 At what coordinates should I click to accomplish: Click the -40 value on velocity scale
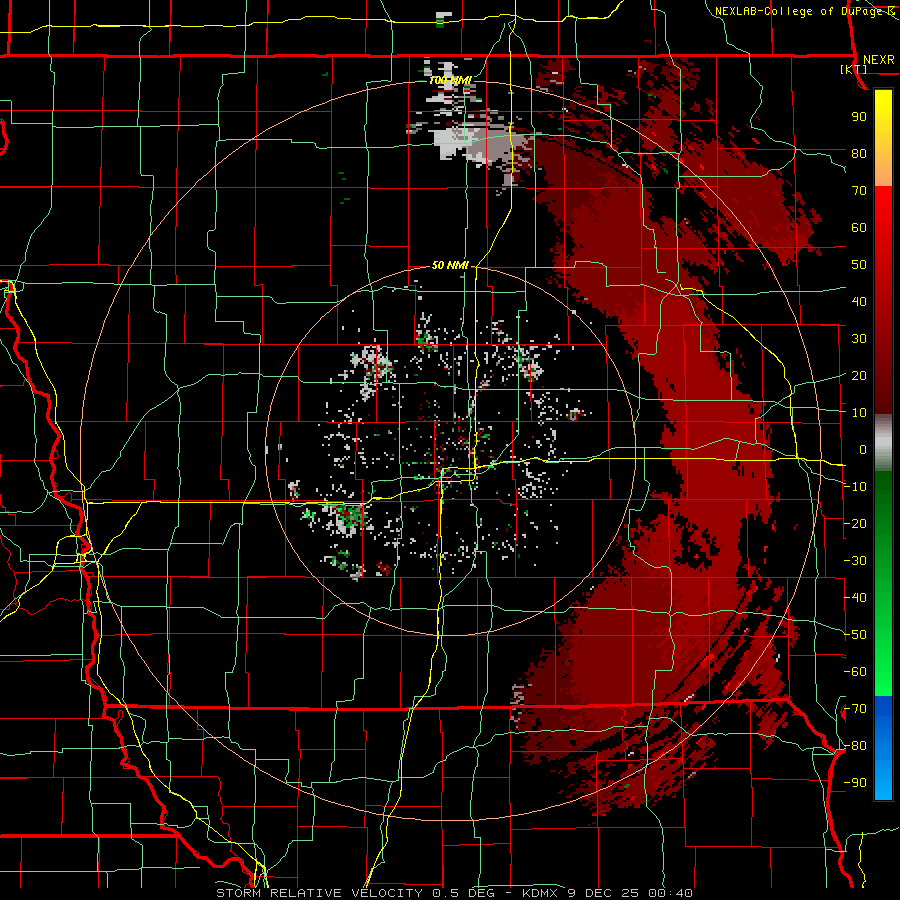pos(855,598)
